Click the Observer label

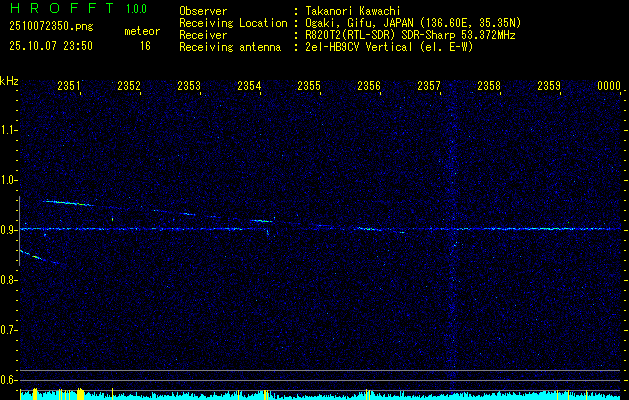tap(203, 11)
